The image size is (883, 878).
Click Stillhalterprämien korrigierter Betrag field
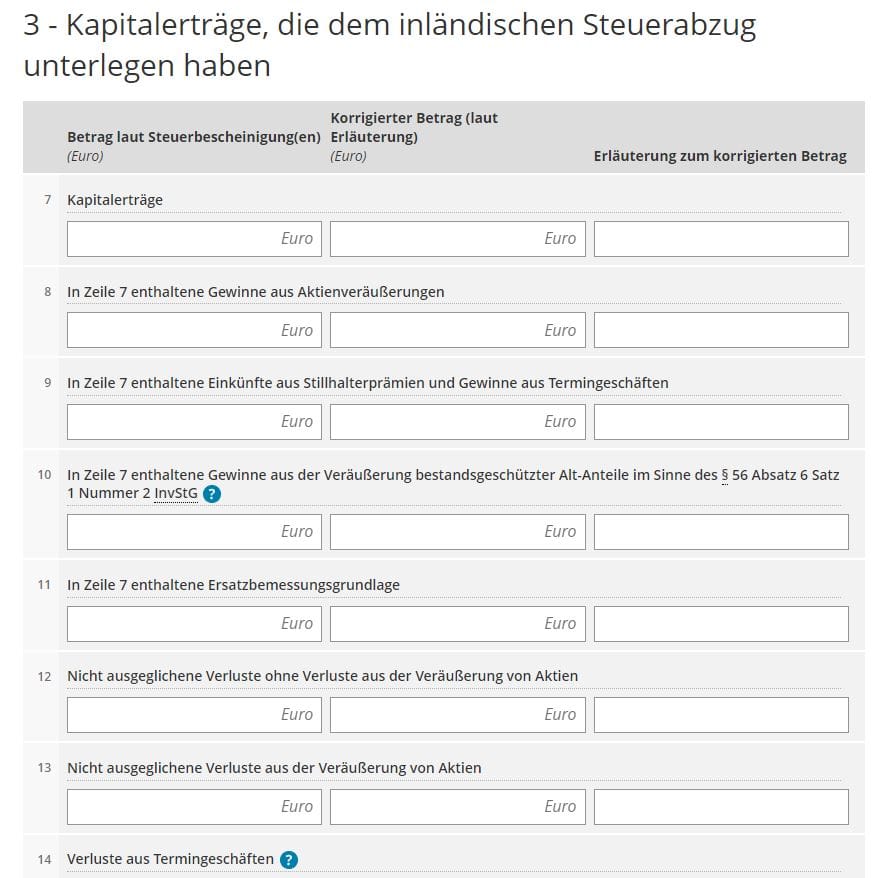(x=457, y=421)
